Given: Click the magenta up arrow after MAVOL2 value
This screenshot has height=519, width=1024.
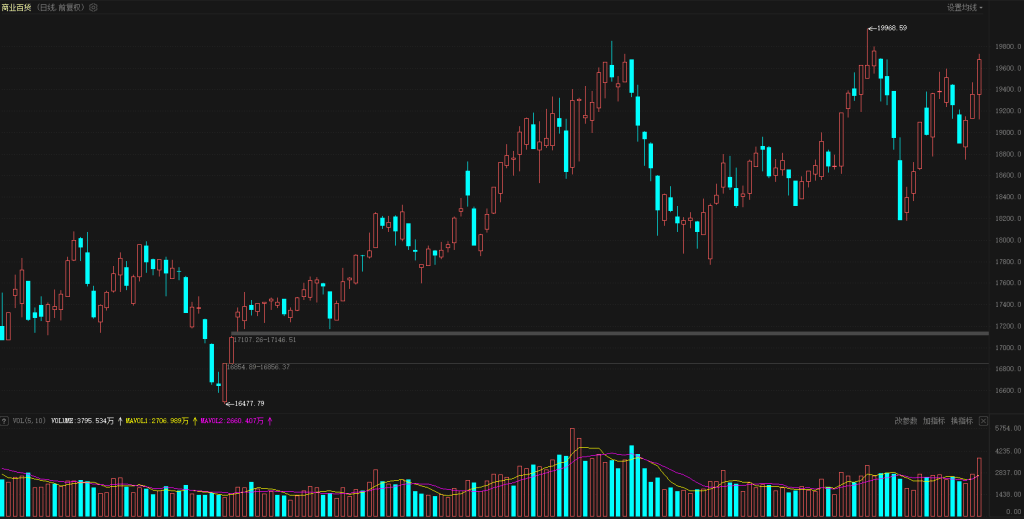Looking at the screenshot, I should tap(270, 421).
